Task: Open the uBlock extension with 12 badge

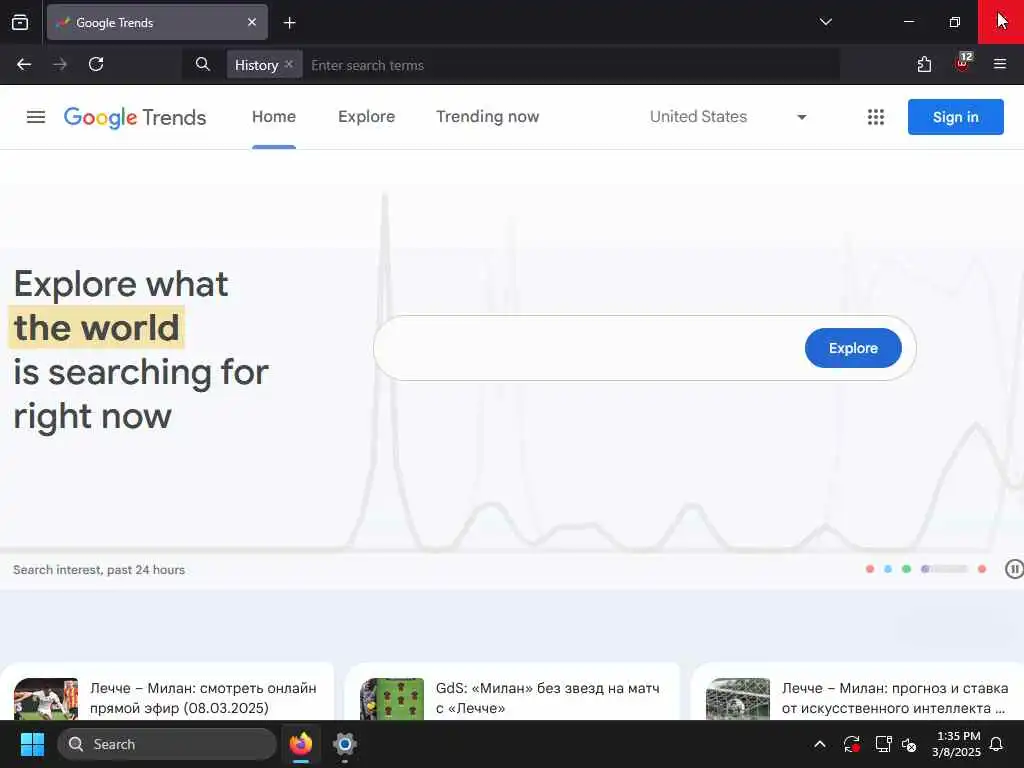Action: coord(963,63)
